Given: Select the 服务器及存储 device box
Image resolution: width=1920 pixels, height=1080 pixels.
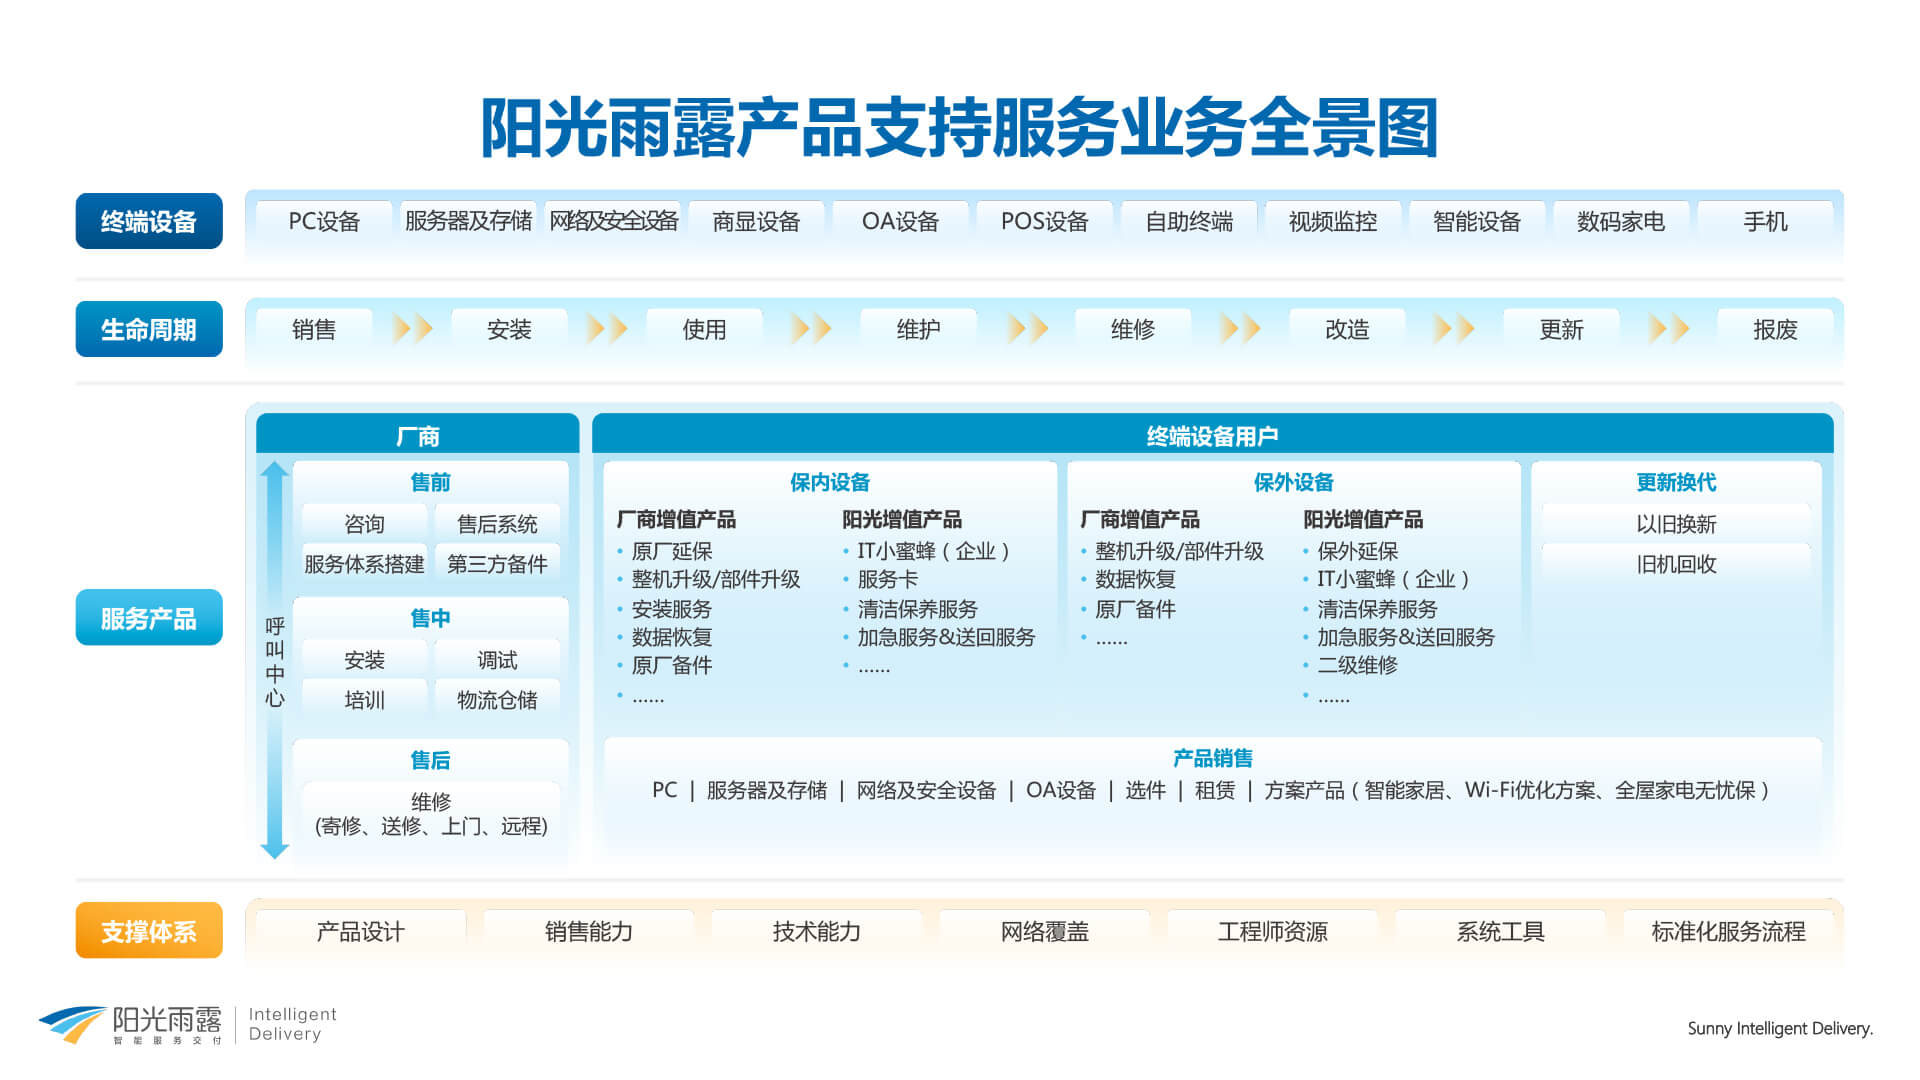Looking at the screenshot, I should (x=468, y=221).
